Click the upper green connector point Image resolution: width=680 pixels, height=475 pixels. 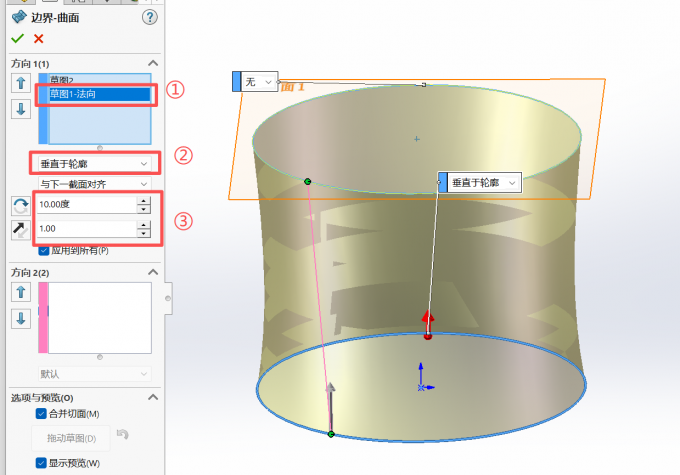[307, 181]
